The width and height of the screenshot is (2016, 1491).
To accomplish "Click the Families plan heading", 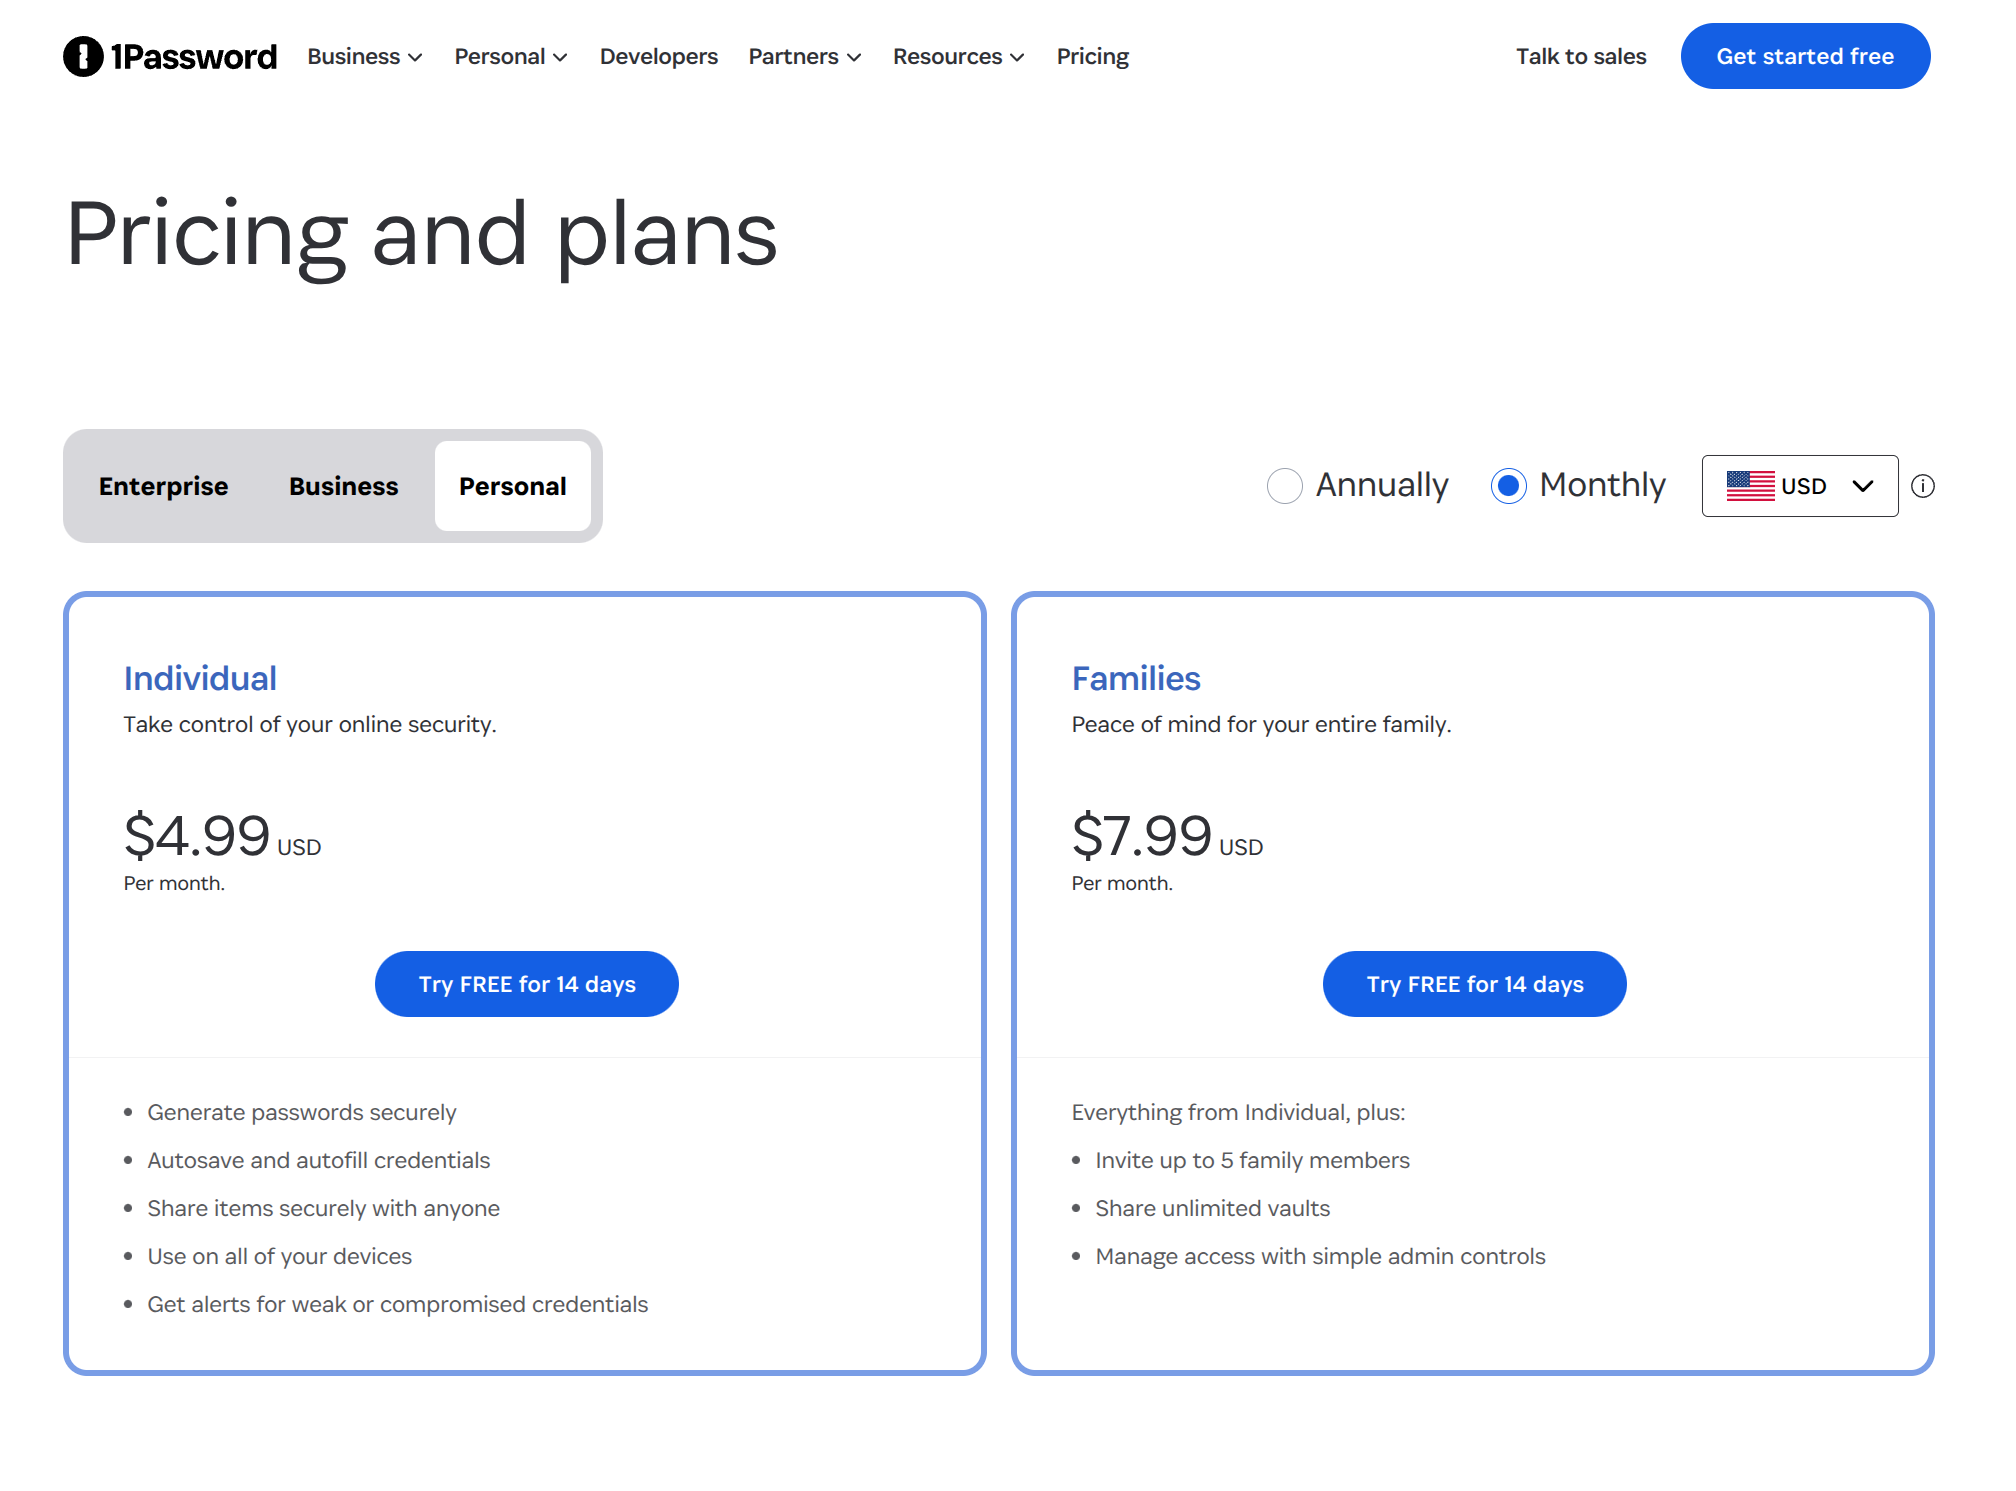I will click(1135, 678).
